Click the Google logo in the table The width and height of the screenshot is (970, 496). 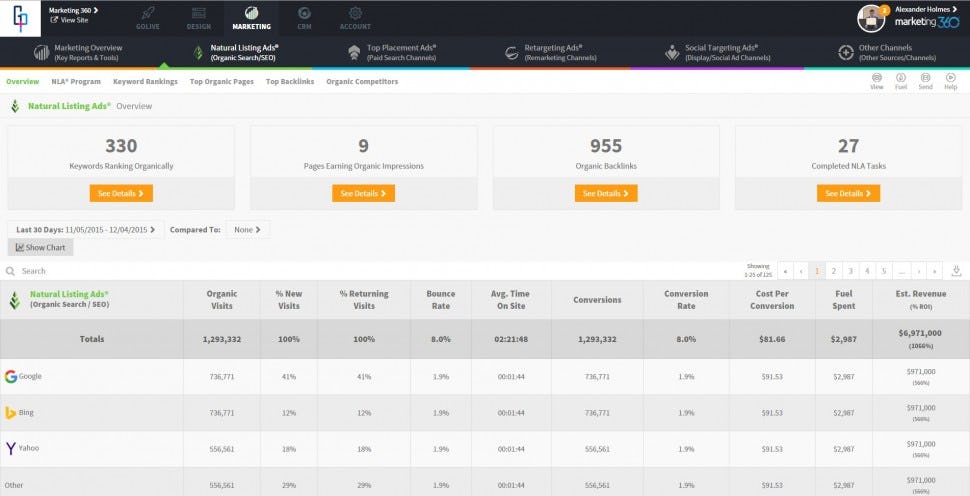pos(11,376)
